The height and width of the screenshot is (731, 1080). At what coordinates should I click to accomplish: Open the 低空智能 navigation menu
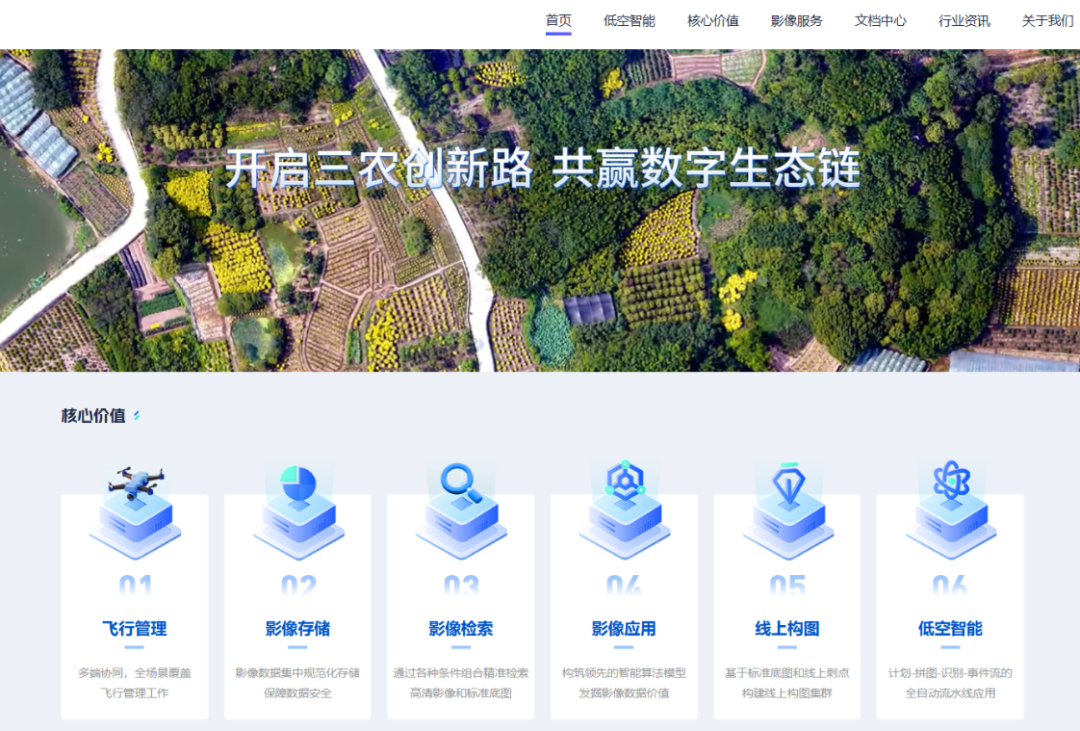(628, 19)
